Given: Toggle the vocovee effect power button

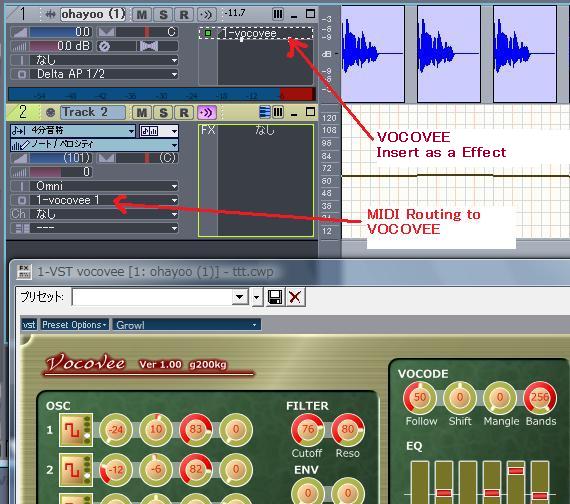Looking at the screenshot, I should [208, 33].
